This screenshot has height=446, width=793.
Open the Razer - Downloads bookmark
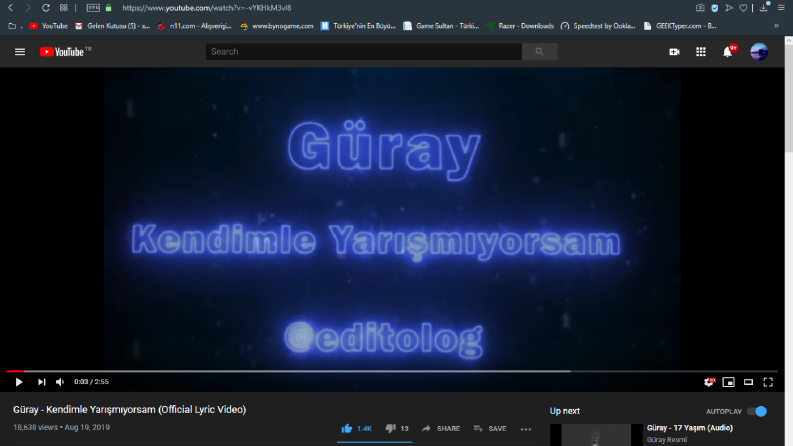(520, 26)
